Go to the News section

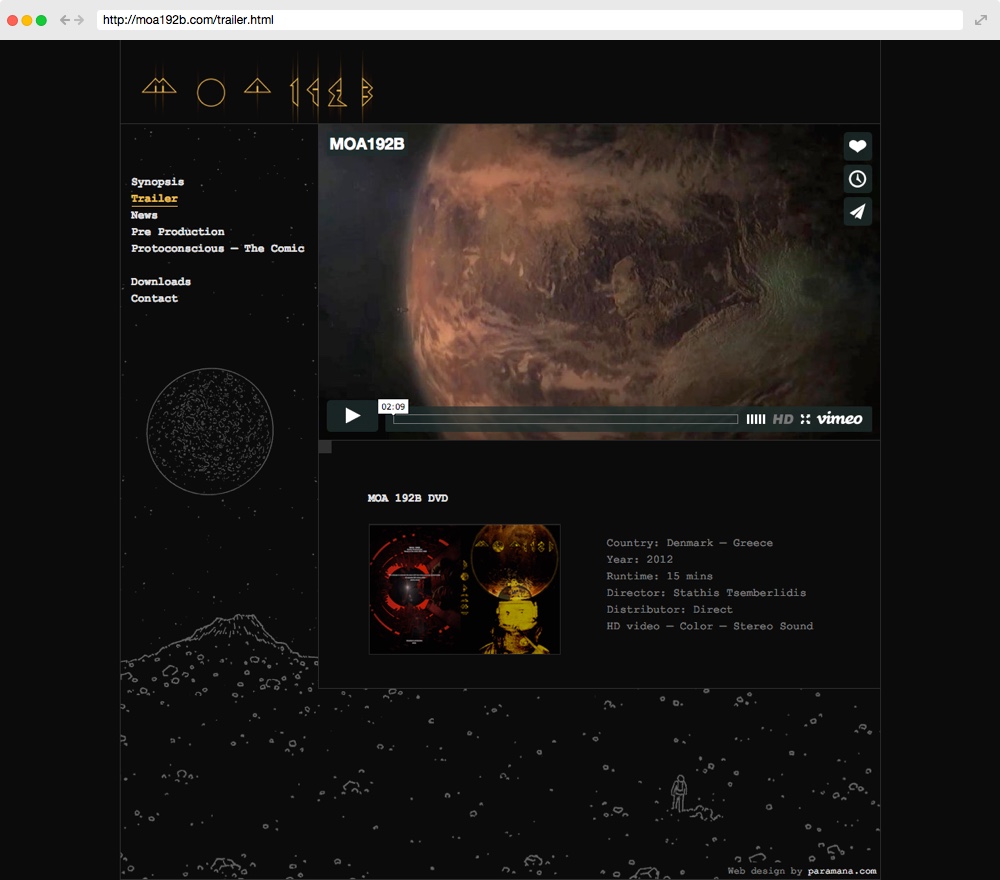pos(144,215)
